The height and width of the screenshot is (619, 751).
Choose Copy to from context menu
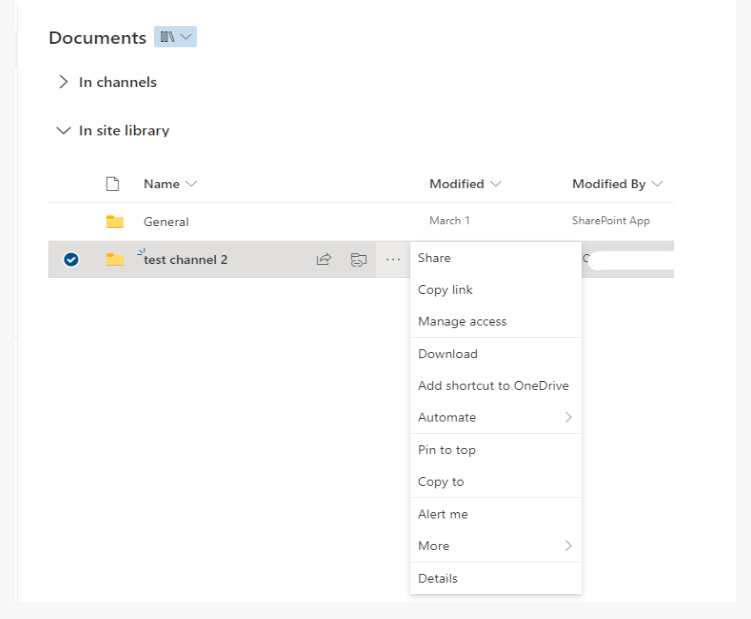click(496, 481)
